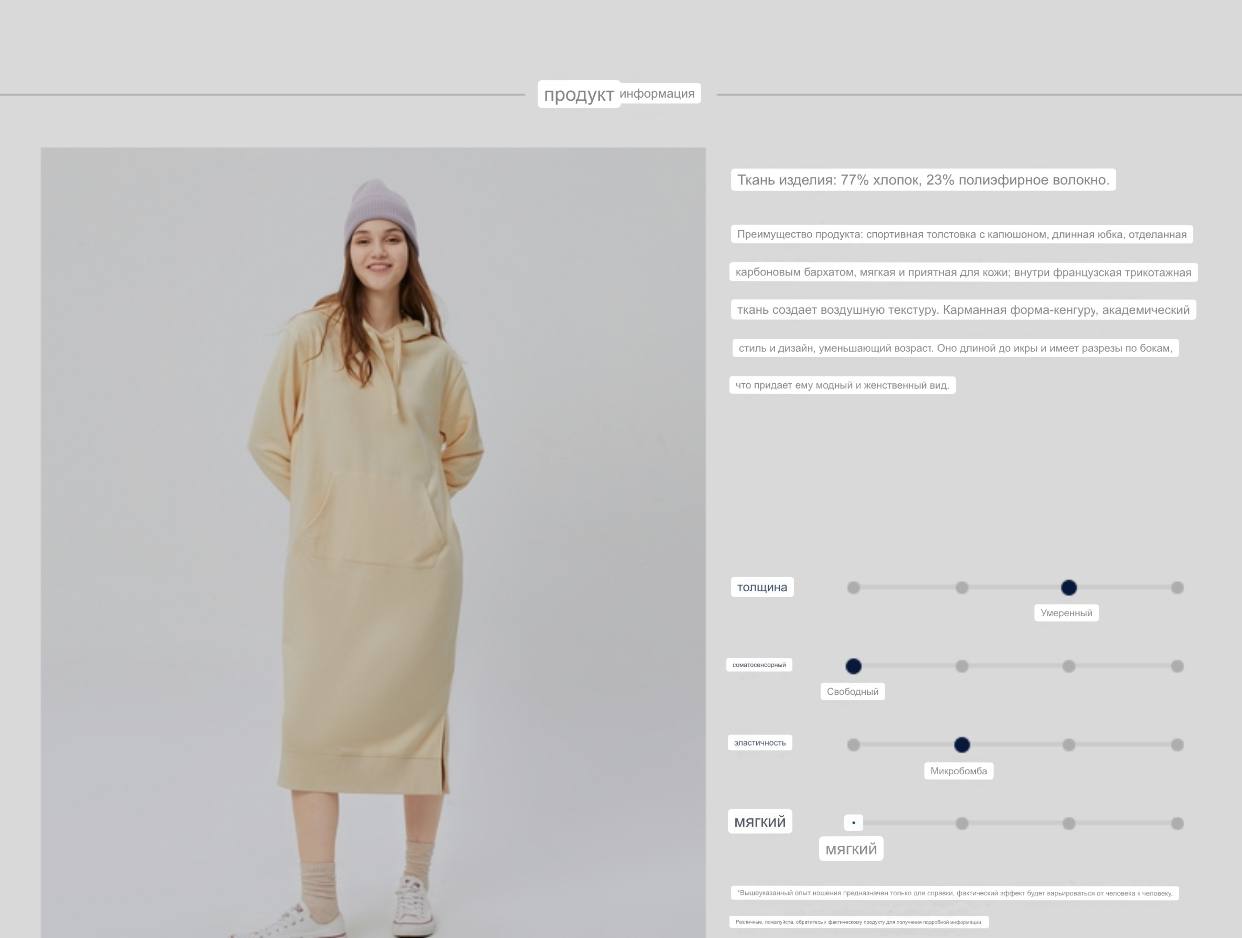
Task: Click the last dot on the мягкий slider
Action: pos(1177,824)
